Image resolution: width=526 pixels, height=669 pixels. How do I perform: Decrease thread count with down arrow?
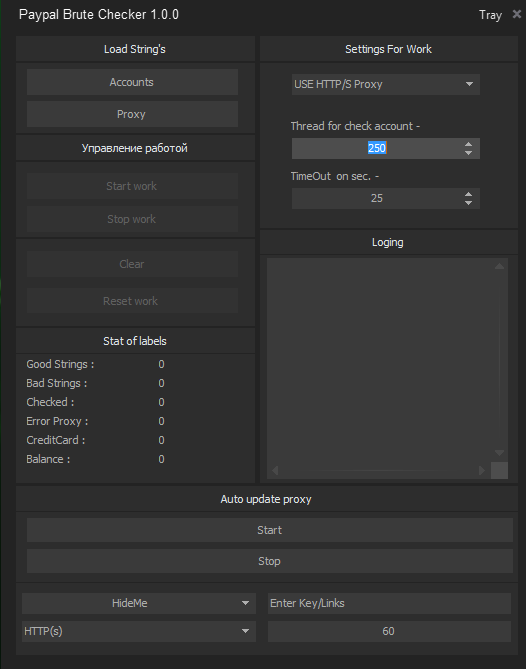pyautogui.click(x=468, y=153)
